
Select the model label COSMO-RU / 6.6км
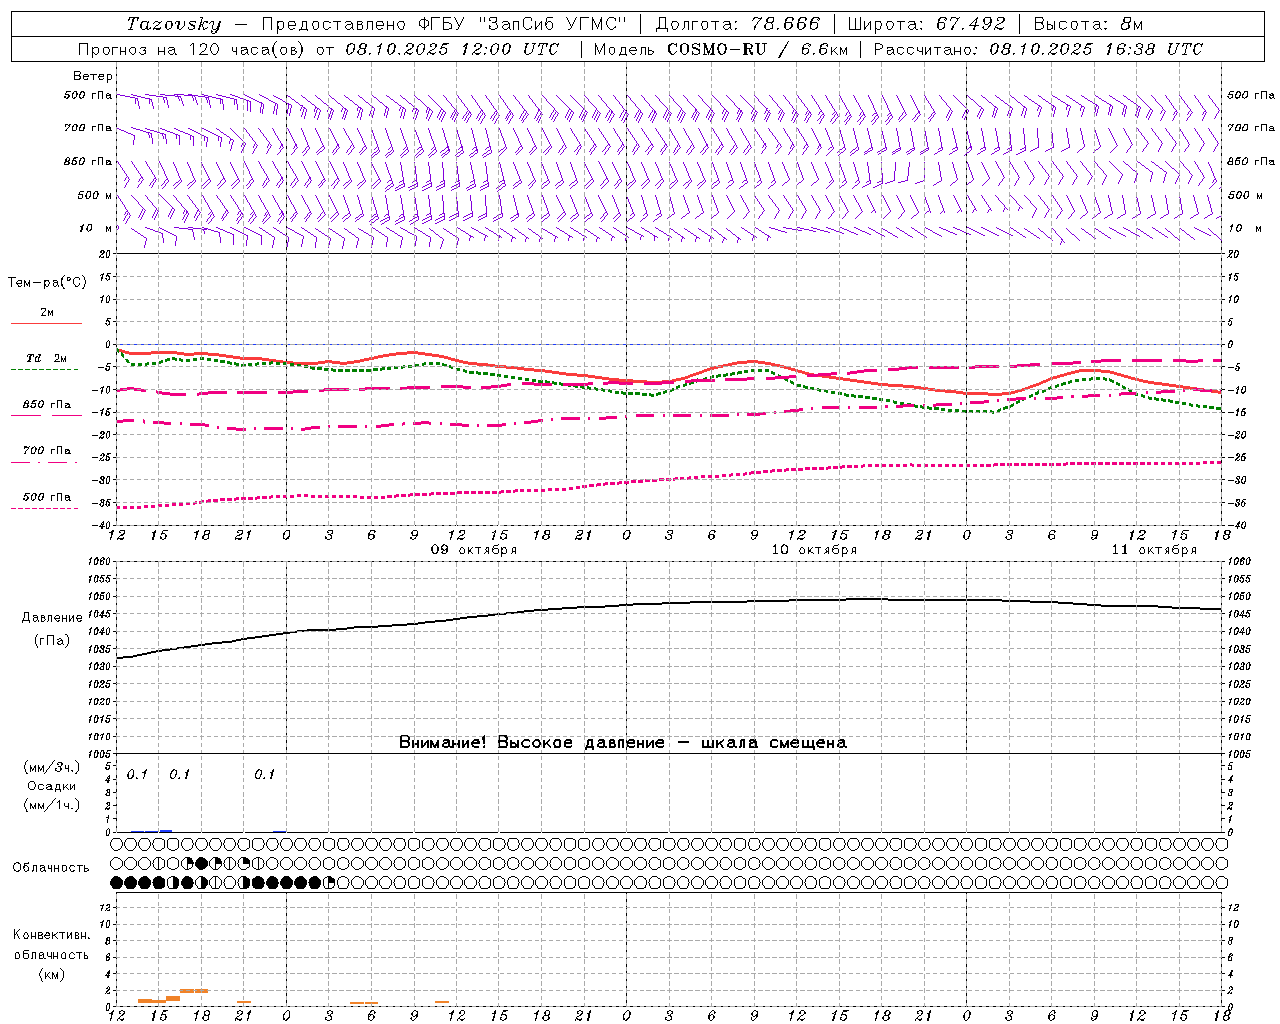click(x=757, y=49)
